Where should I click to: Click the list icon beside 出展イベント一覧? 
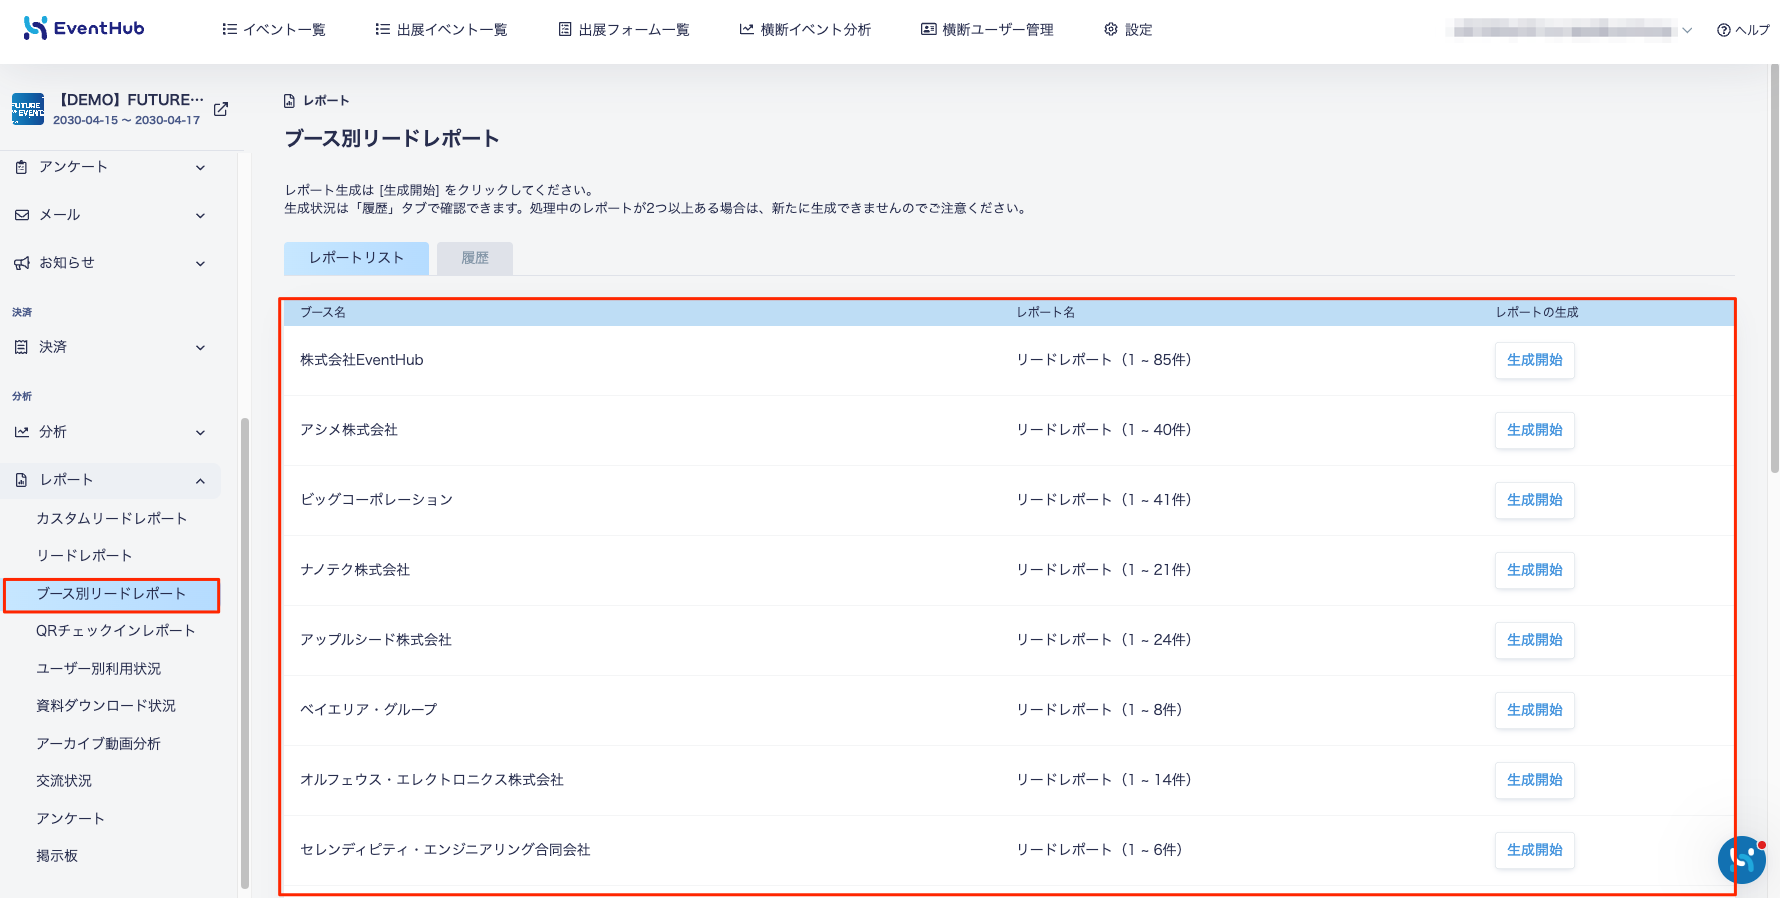click(x=383, y=30)
